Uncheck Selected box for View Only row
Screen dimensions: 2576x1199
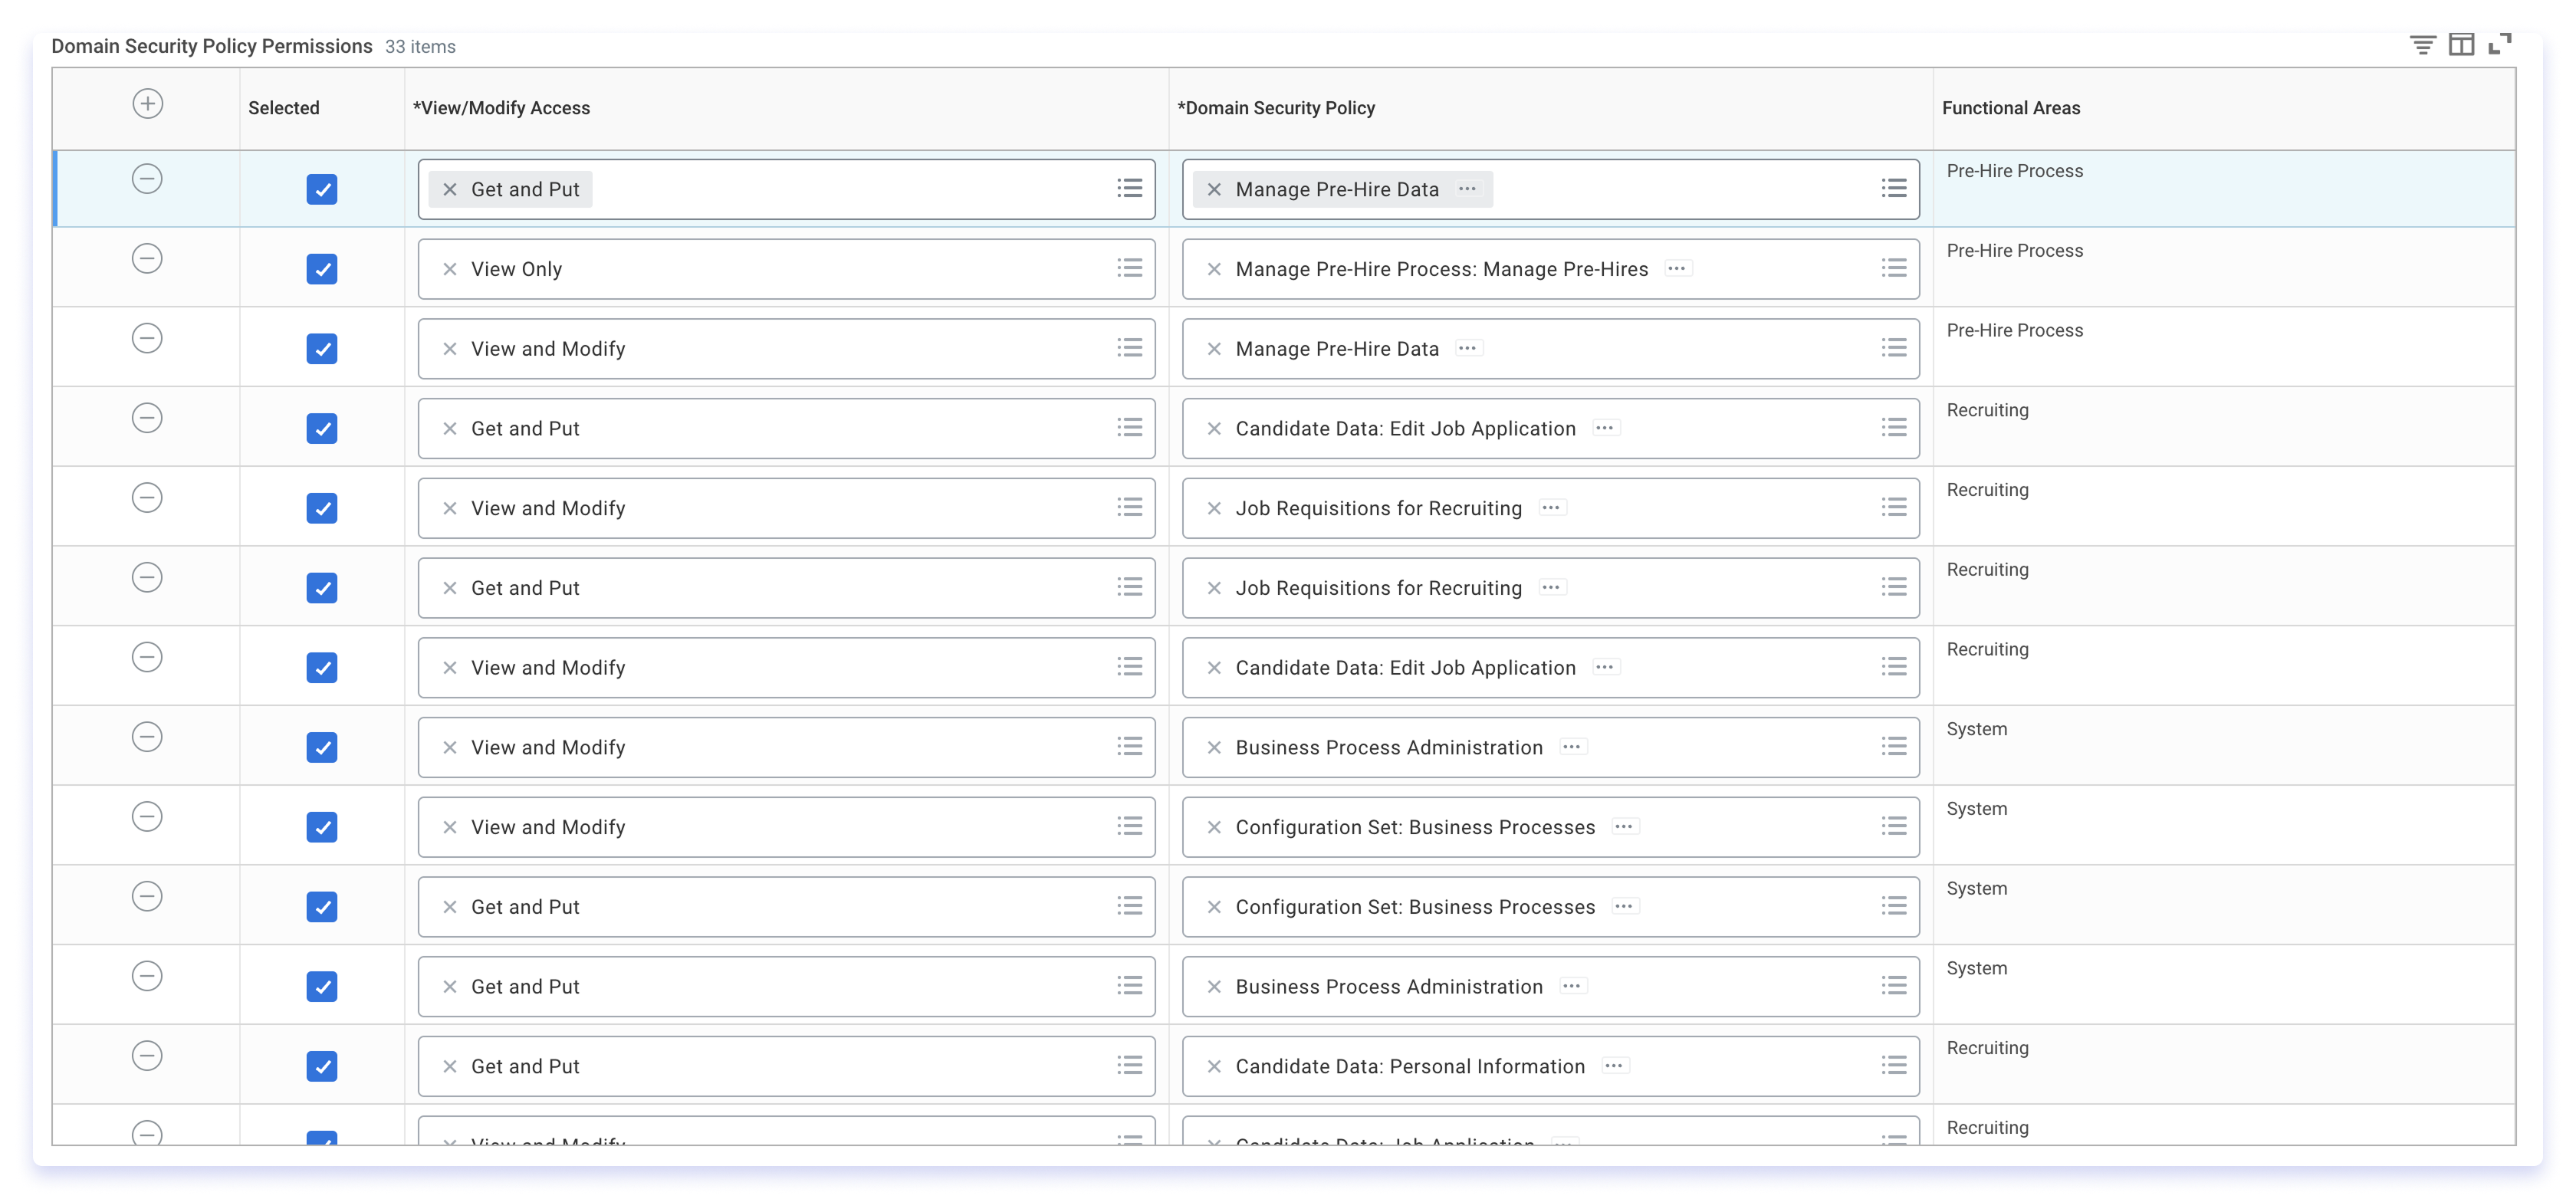pyautogui.click(x=322, y=269)
